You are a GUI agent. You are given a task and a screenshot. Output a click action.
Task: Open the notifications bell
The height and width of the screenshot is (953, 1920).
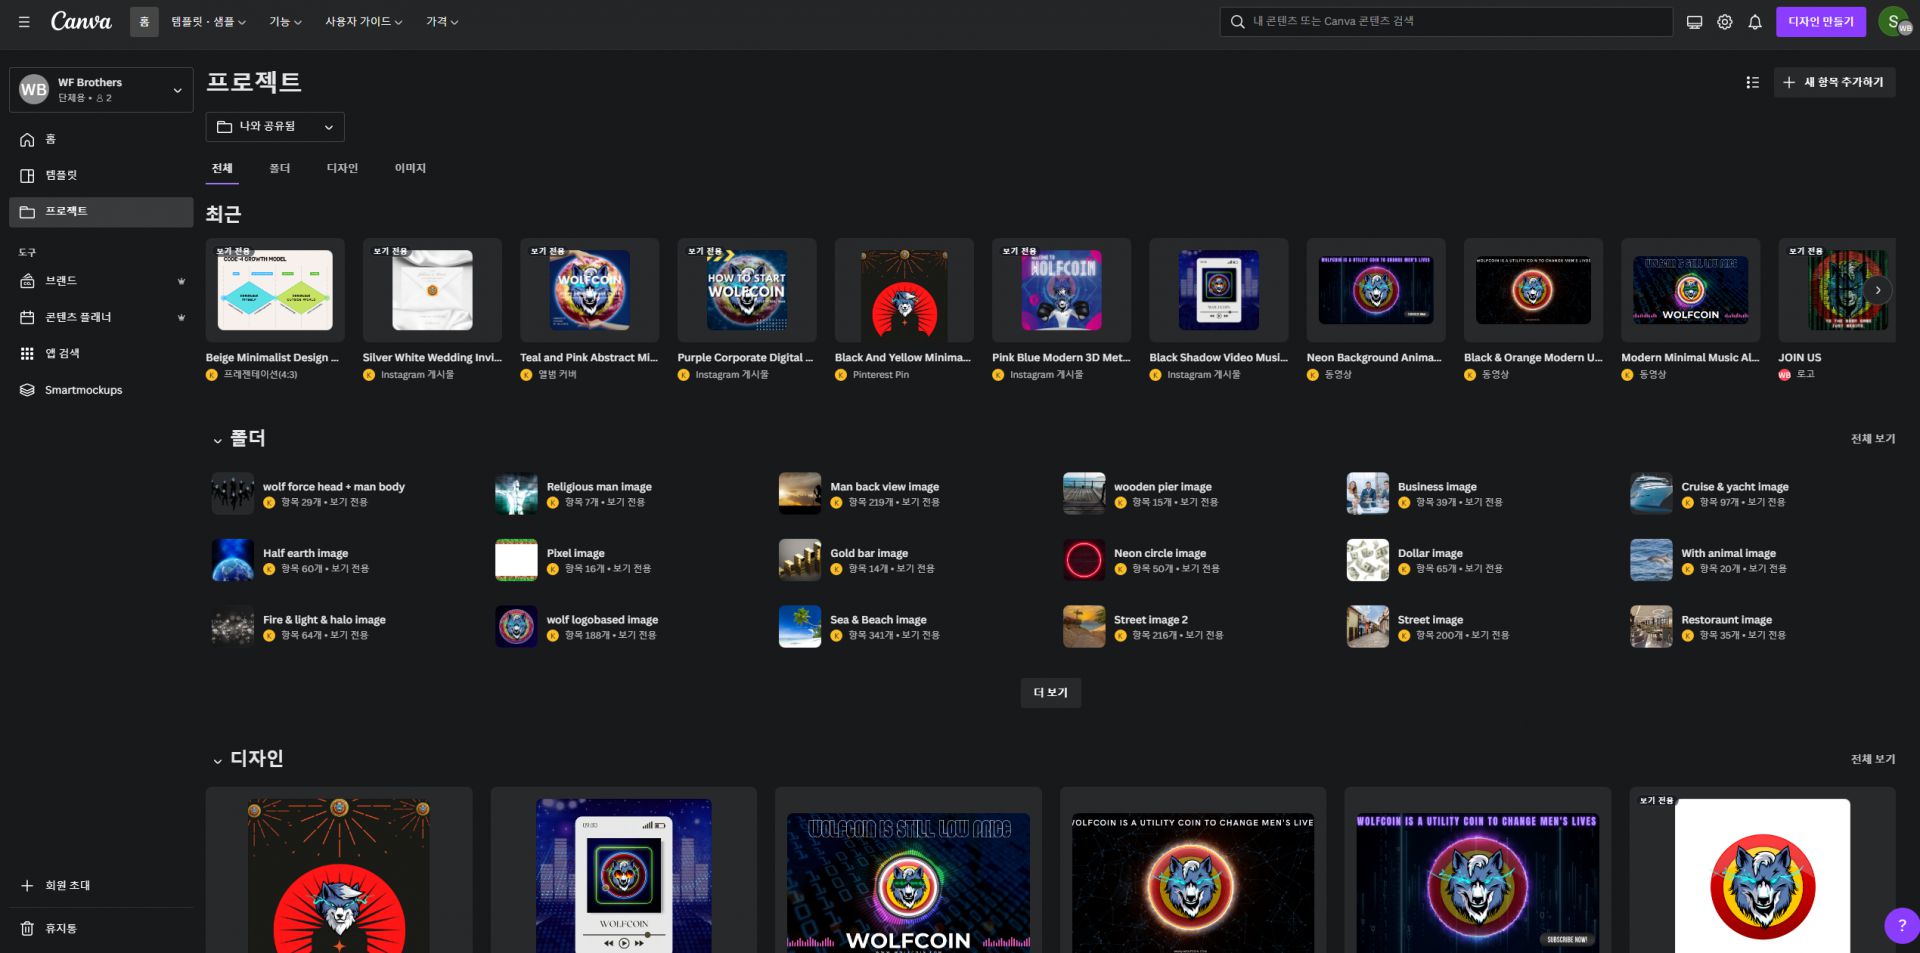(1755, 22)
